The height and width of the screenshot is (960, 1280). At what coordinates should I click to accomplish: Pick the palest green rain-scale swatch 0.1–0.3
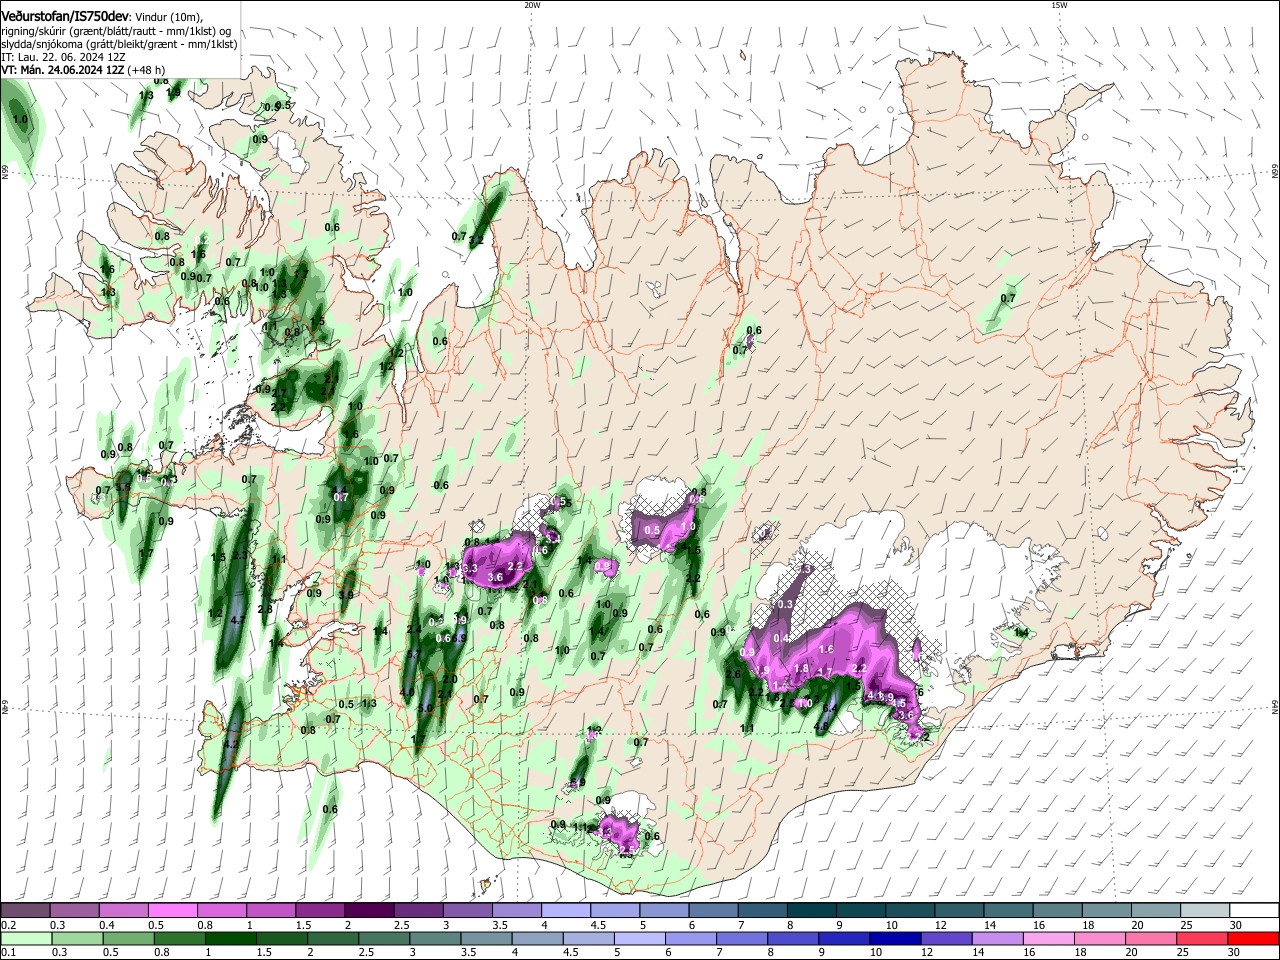coord(26,938)
